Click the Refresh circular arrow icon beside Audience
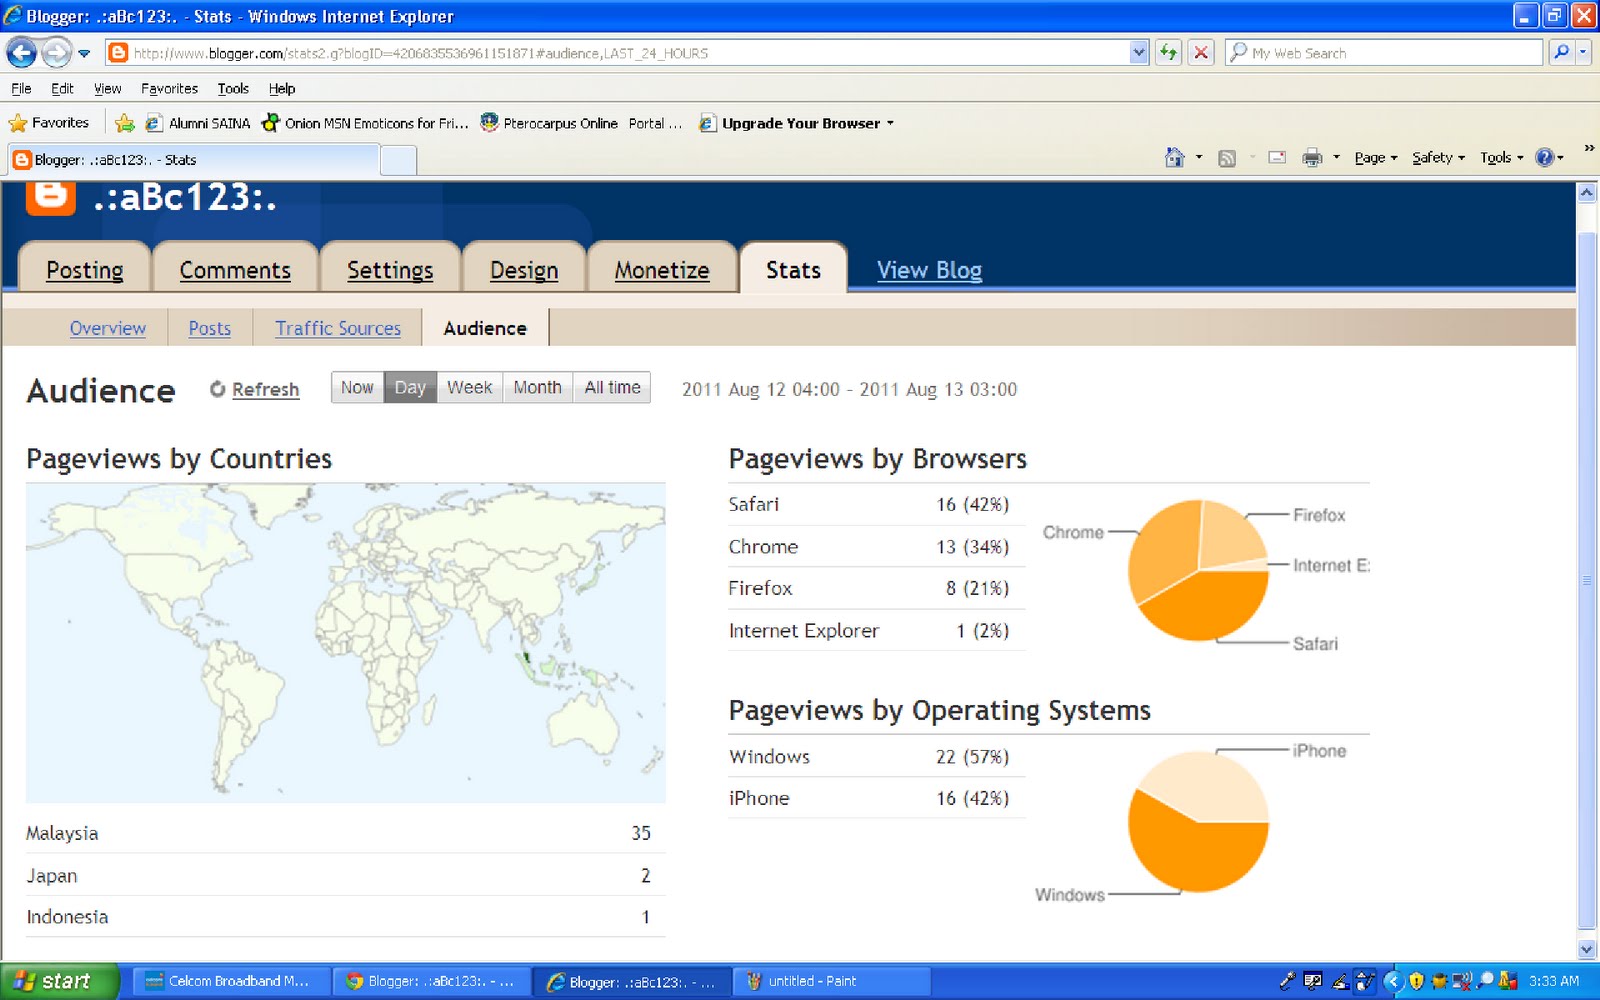 pos(217,389)
